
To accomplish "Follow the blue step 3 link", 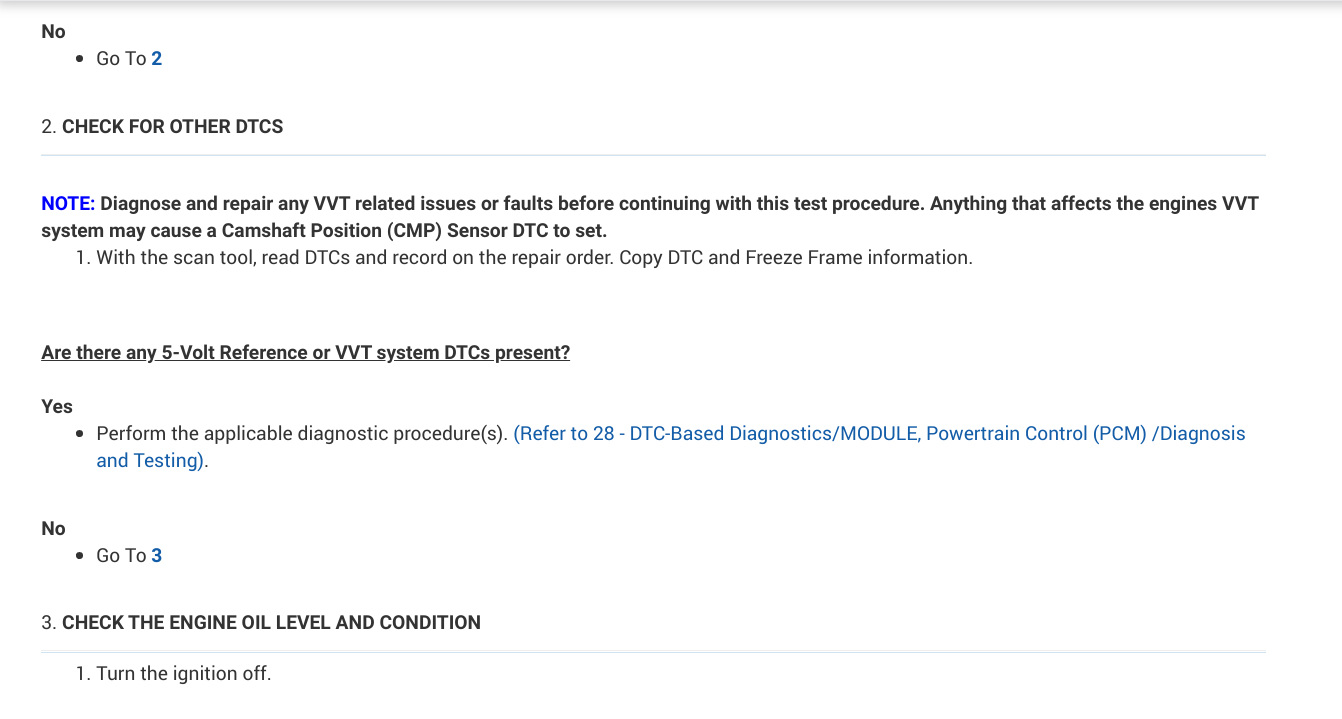I will coord(157,556).
